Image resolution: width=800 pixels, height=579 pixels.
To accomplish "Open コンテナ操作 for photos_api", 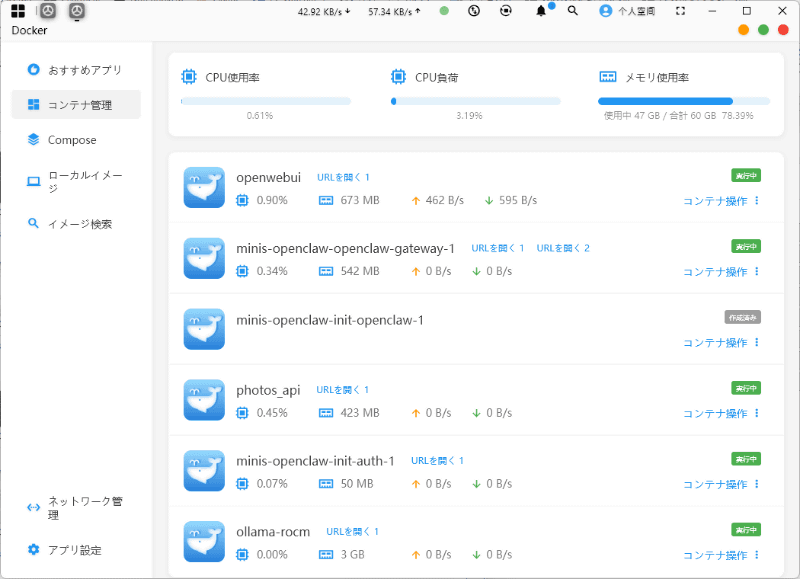I will tap(720, 414).
